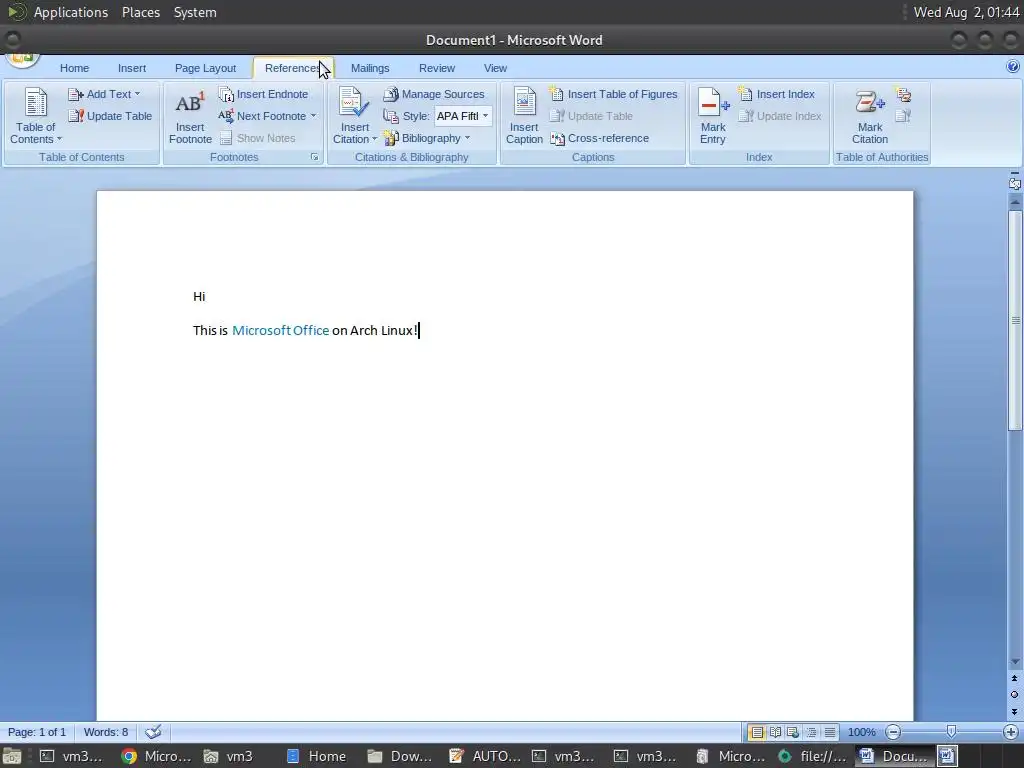Click the Zoom Out minus button

click(893, 732)
